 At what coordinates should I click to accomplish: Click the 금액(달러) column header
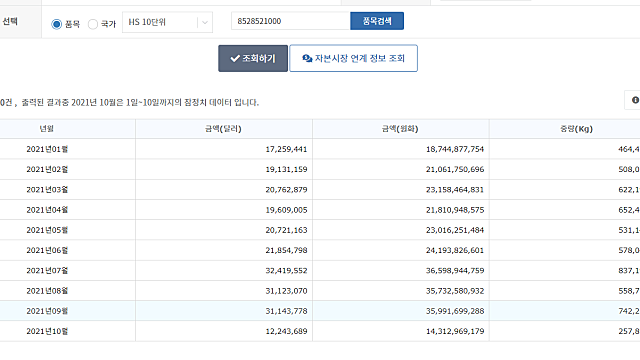pyautogui.click(x=224, y=129)
